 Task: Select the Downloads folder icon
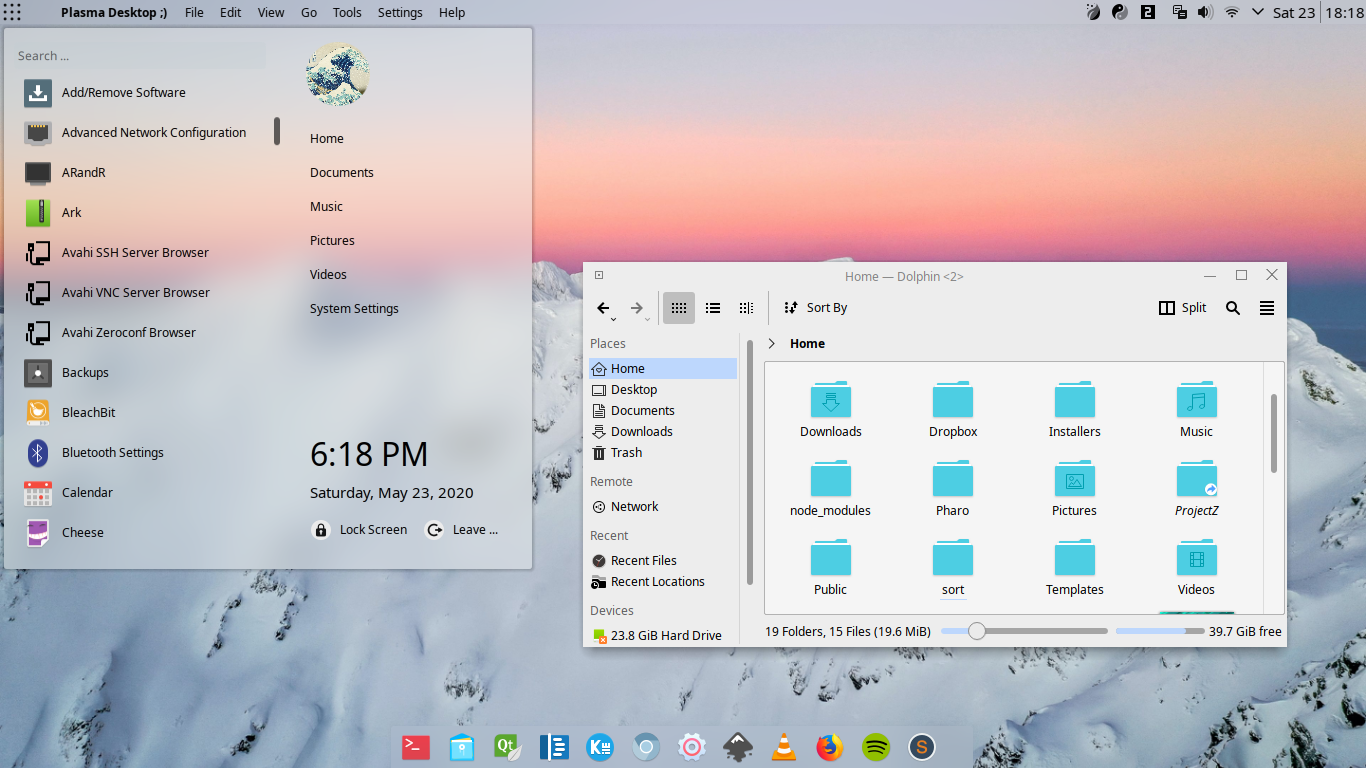831,400
